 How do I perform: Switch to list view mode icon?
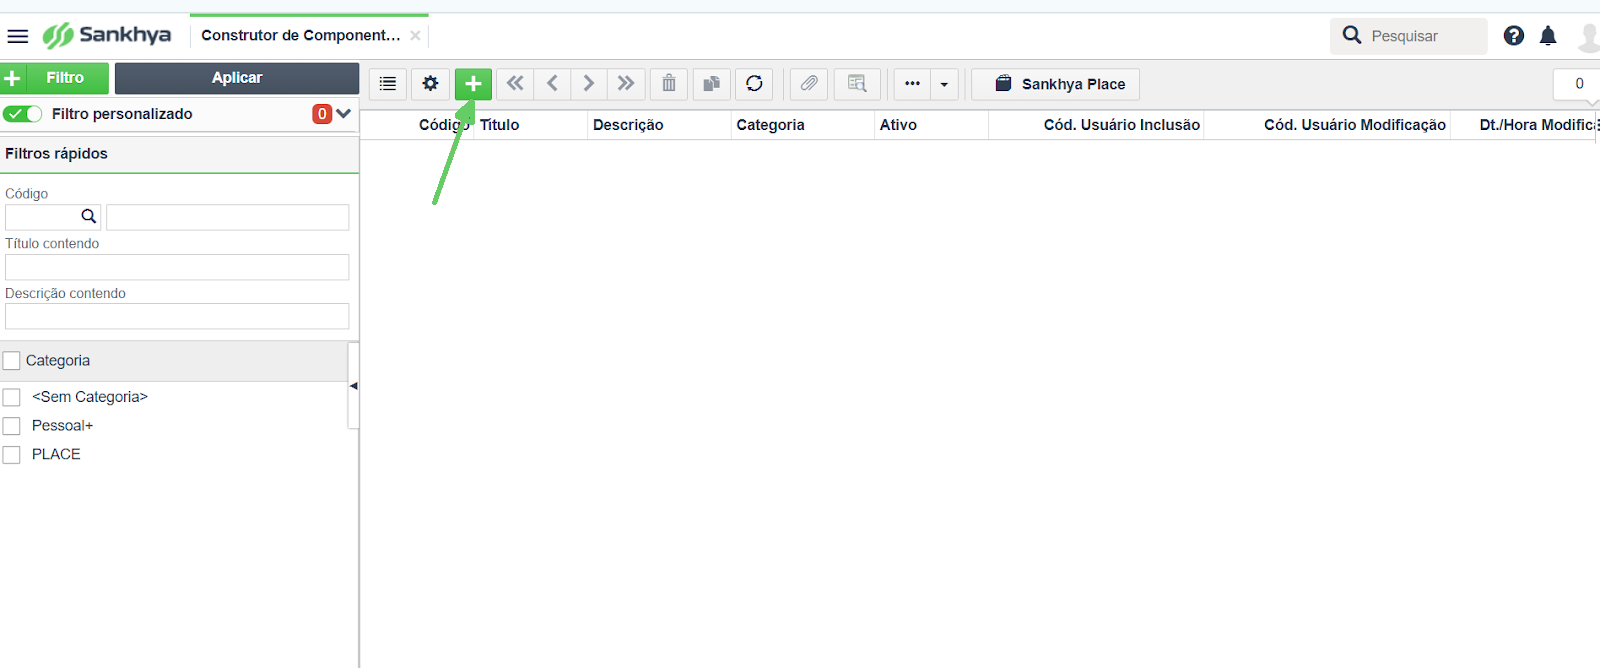pos(388,84)
